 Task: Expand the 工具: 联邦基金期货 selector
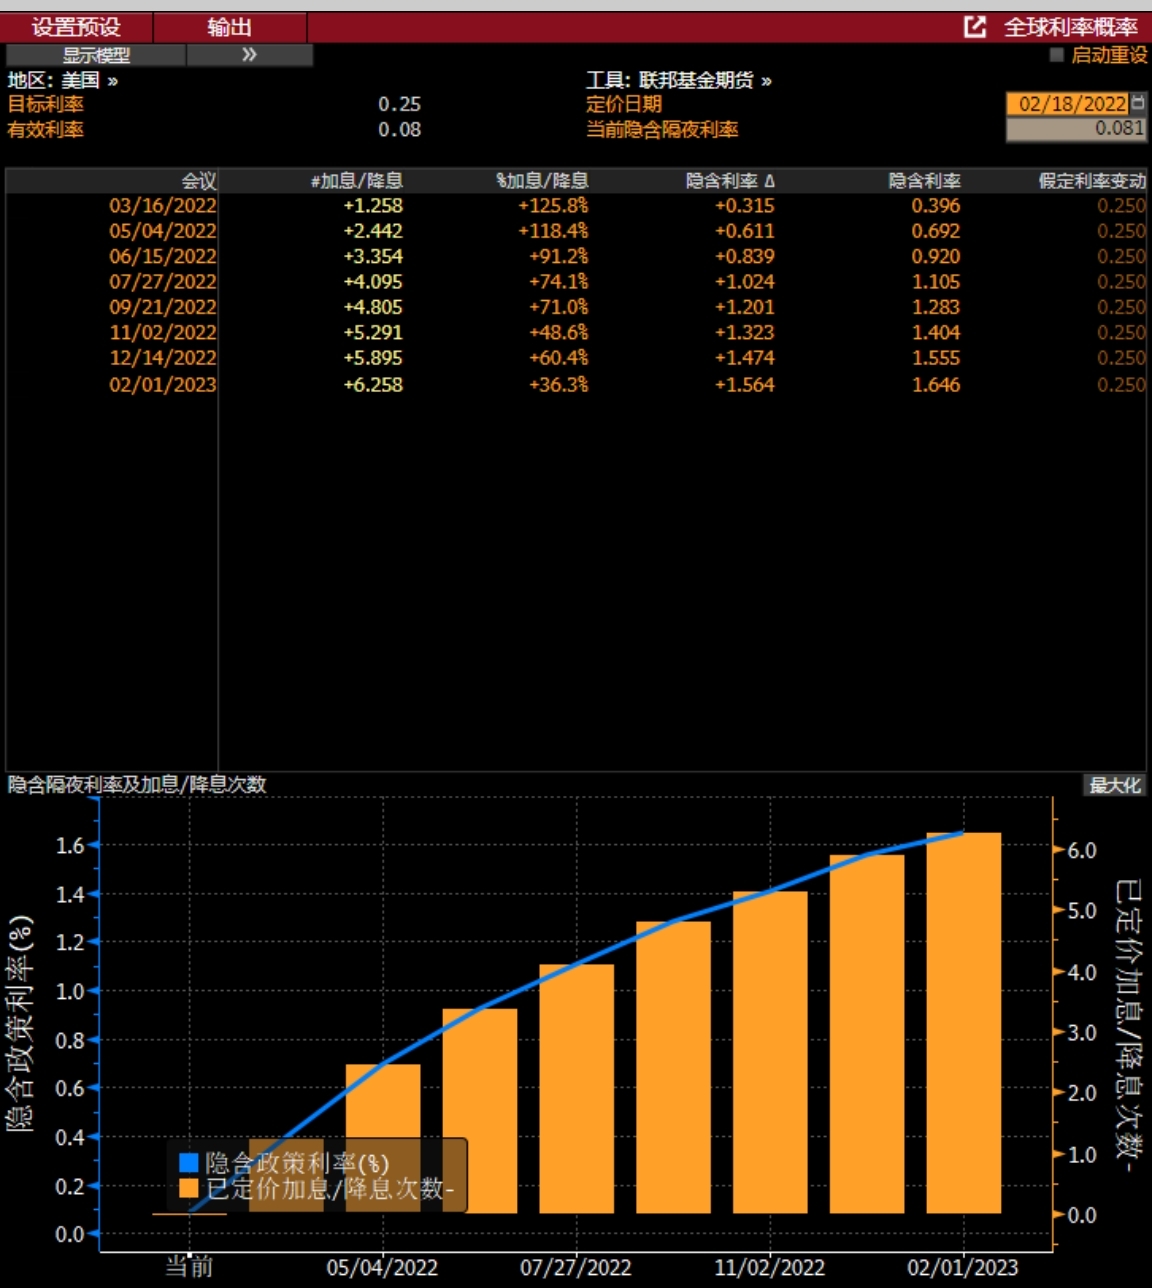point(679,80)
